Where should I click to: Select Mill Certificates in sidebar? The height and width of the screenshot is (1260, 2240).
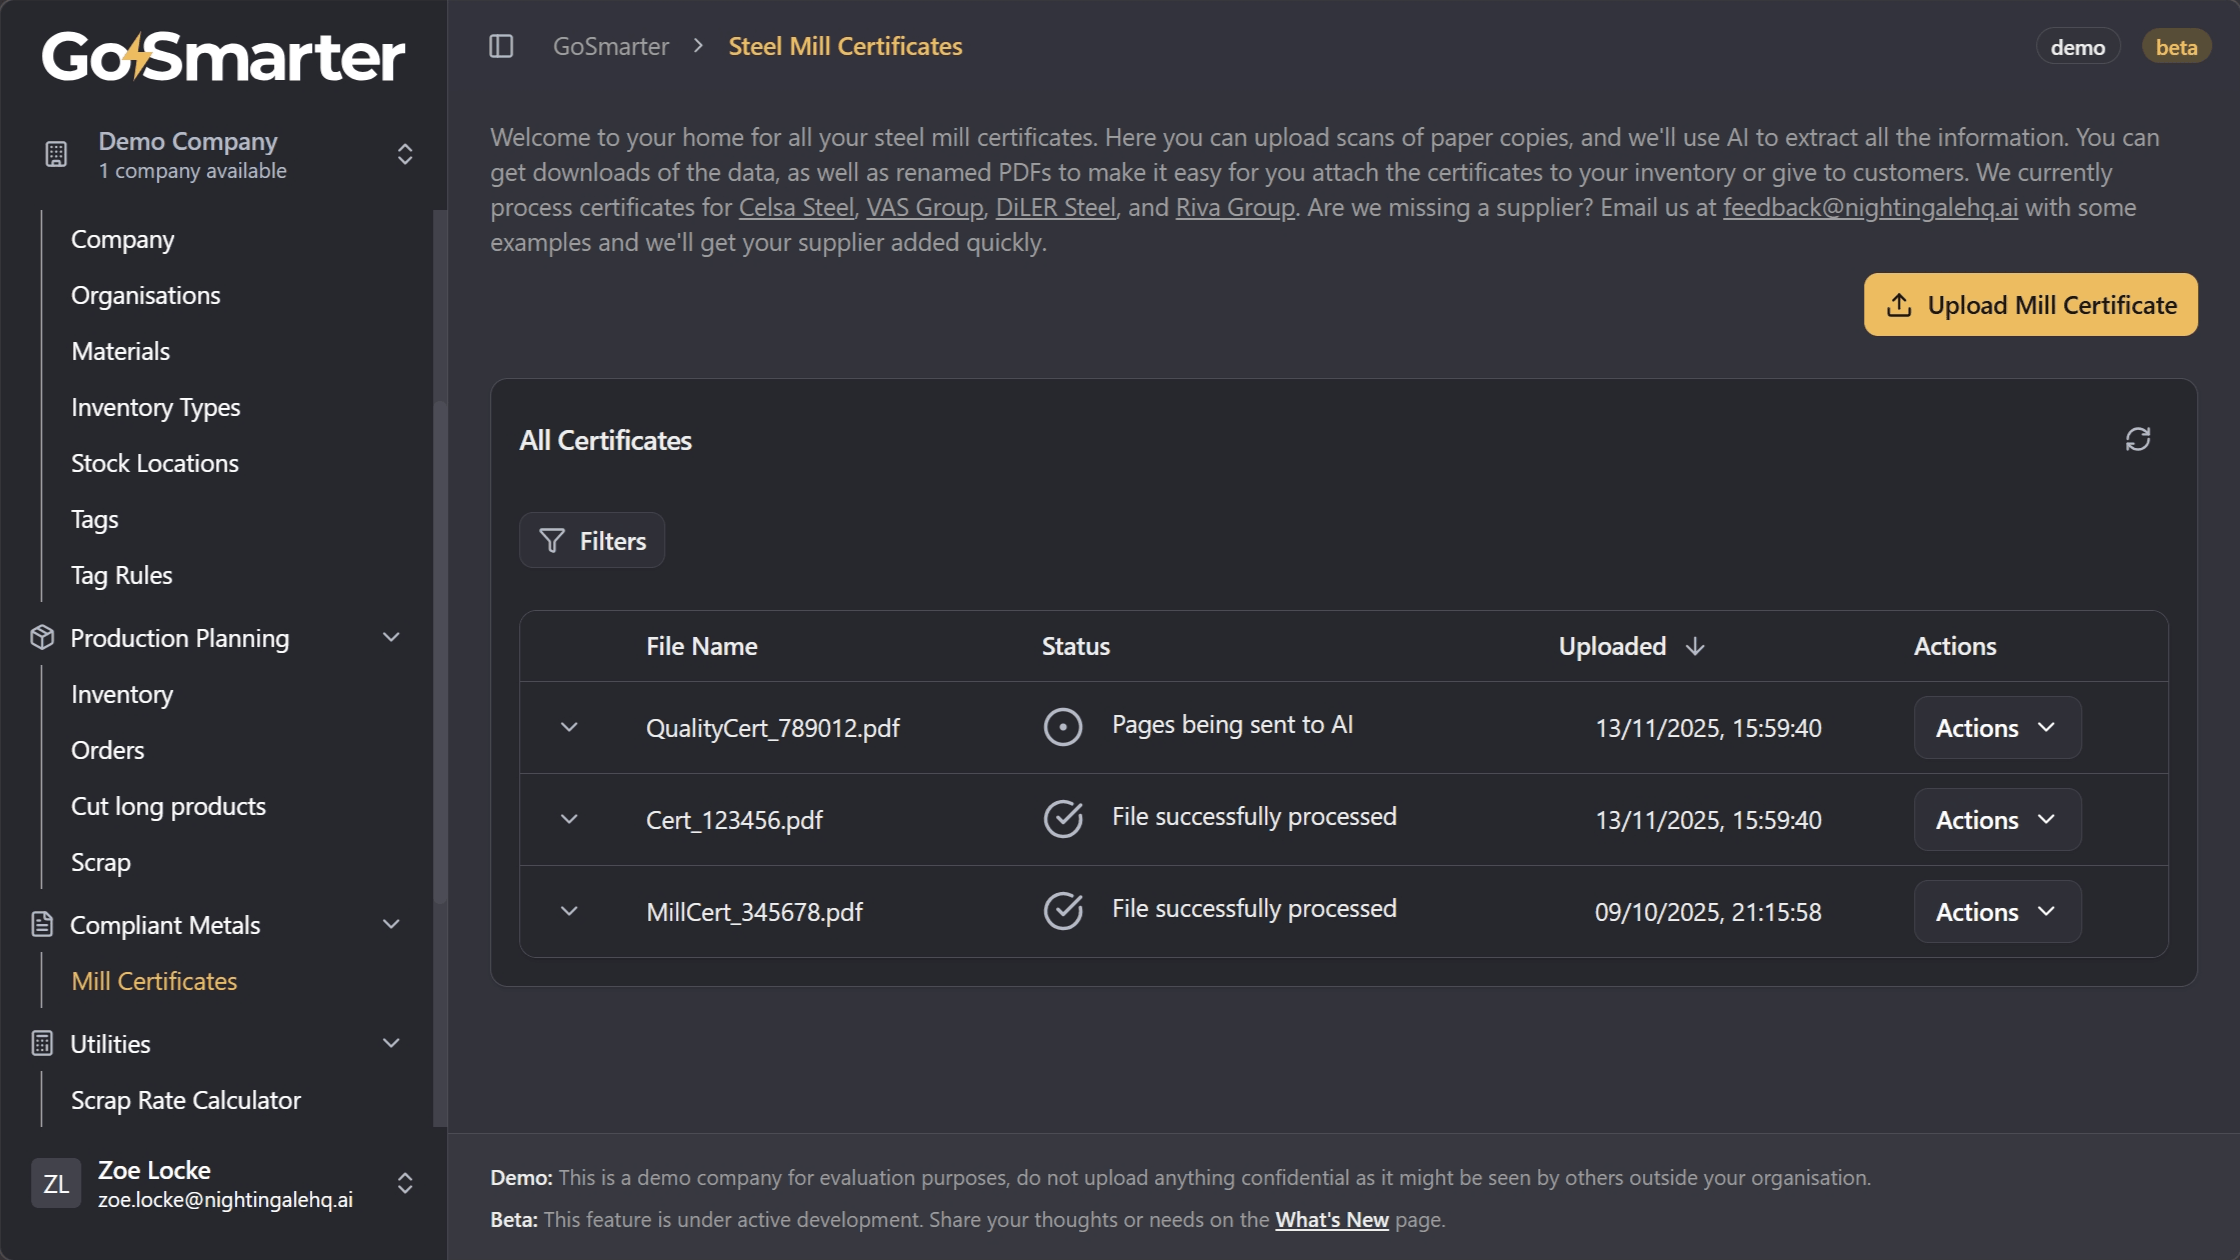pos(155,981)
